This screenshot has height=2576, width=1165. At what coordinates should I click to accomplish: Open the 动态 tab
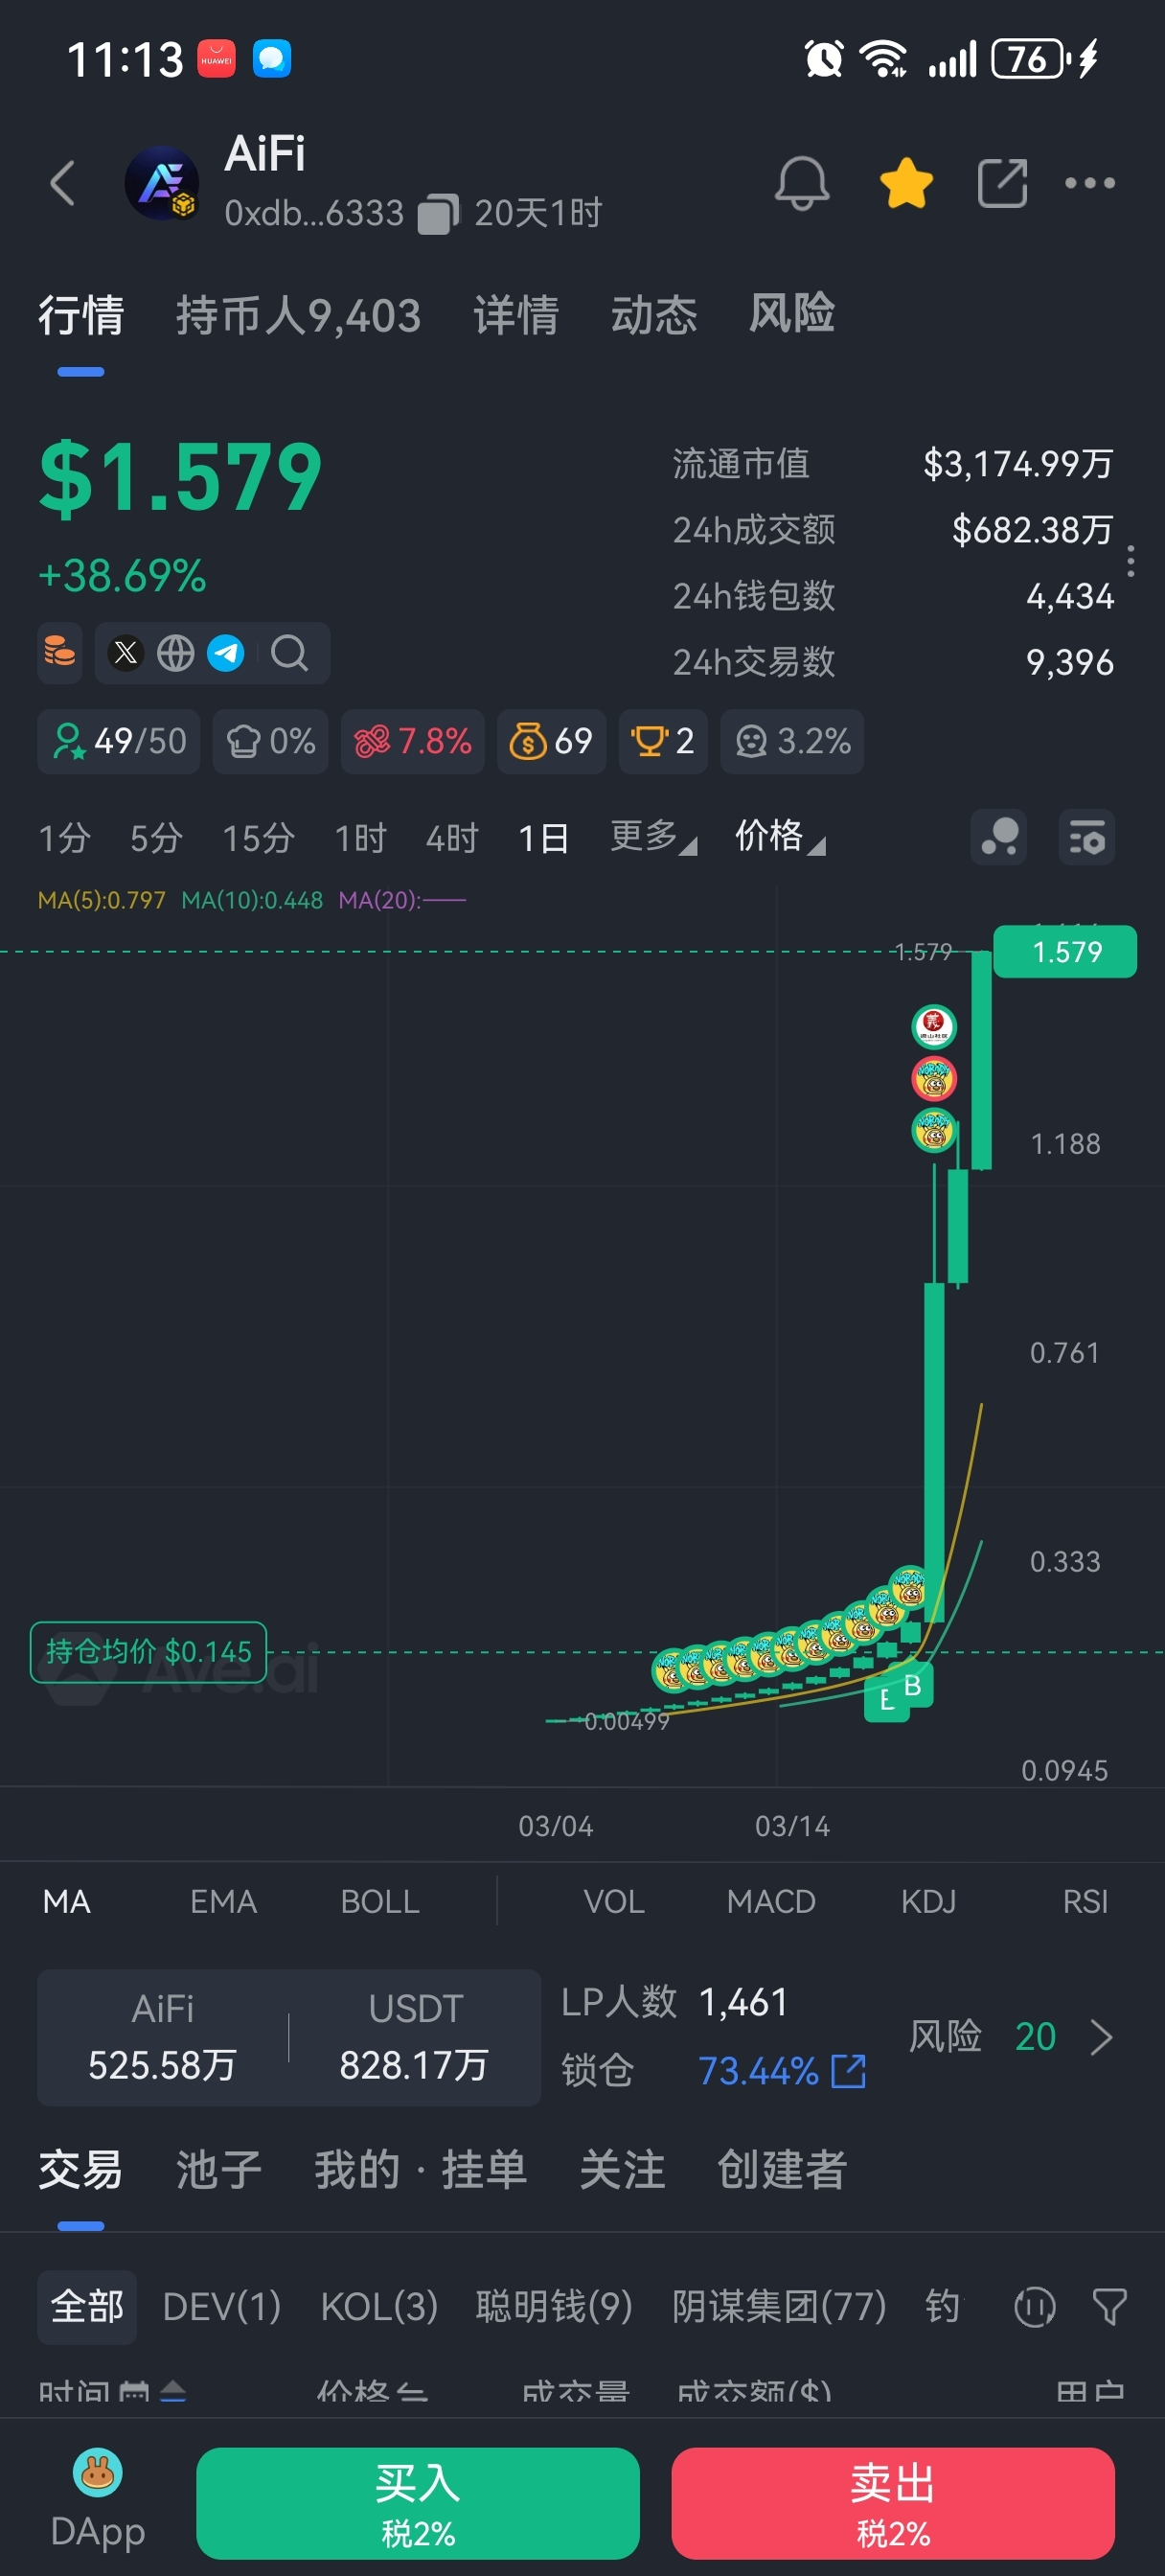click(x=654, y=315)
